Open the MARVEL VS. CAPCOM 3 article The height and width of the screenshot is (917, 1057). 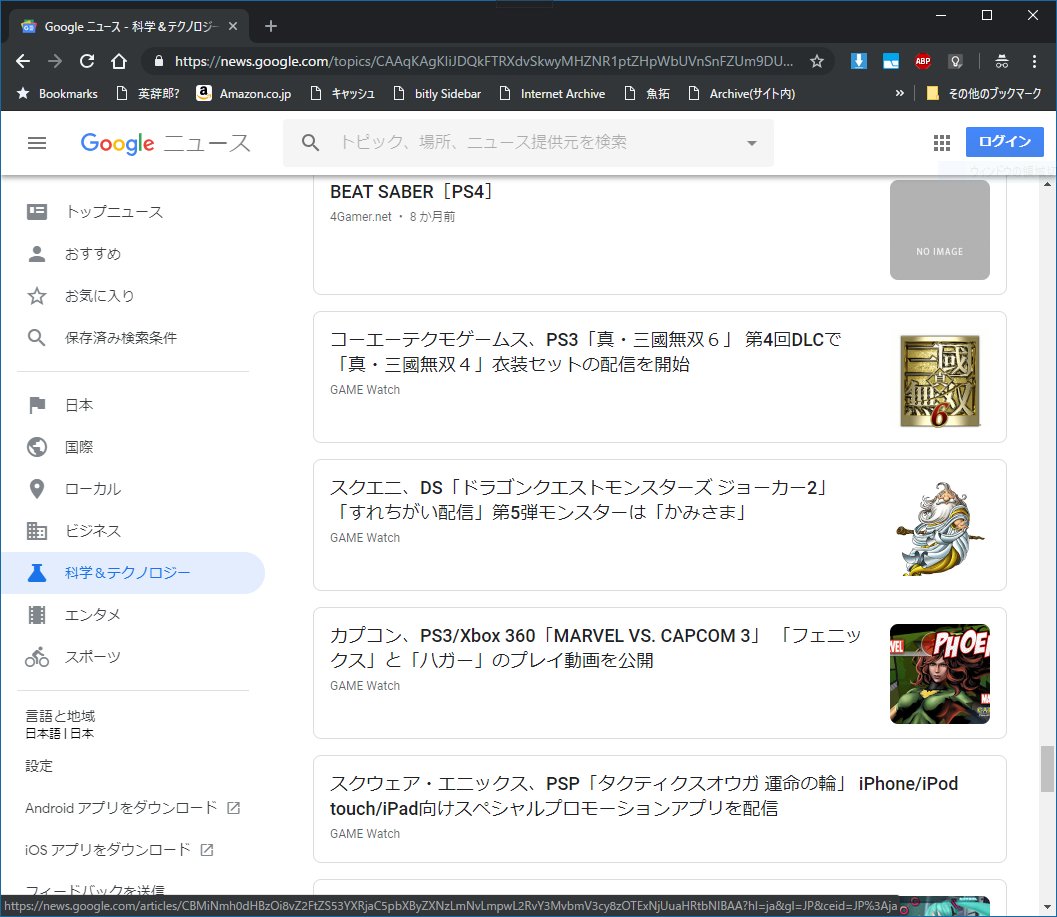click(596, 648)
